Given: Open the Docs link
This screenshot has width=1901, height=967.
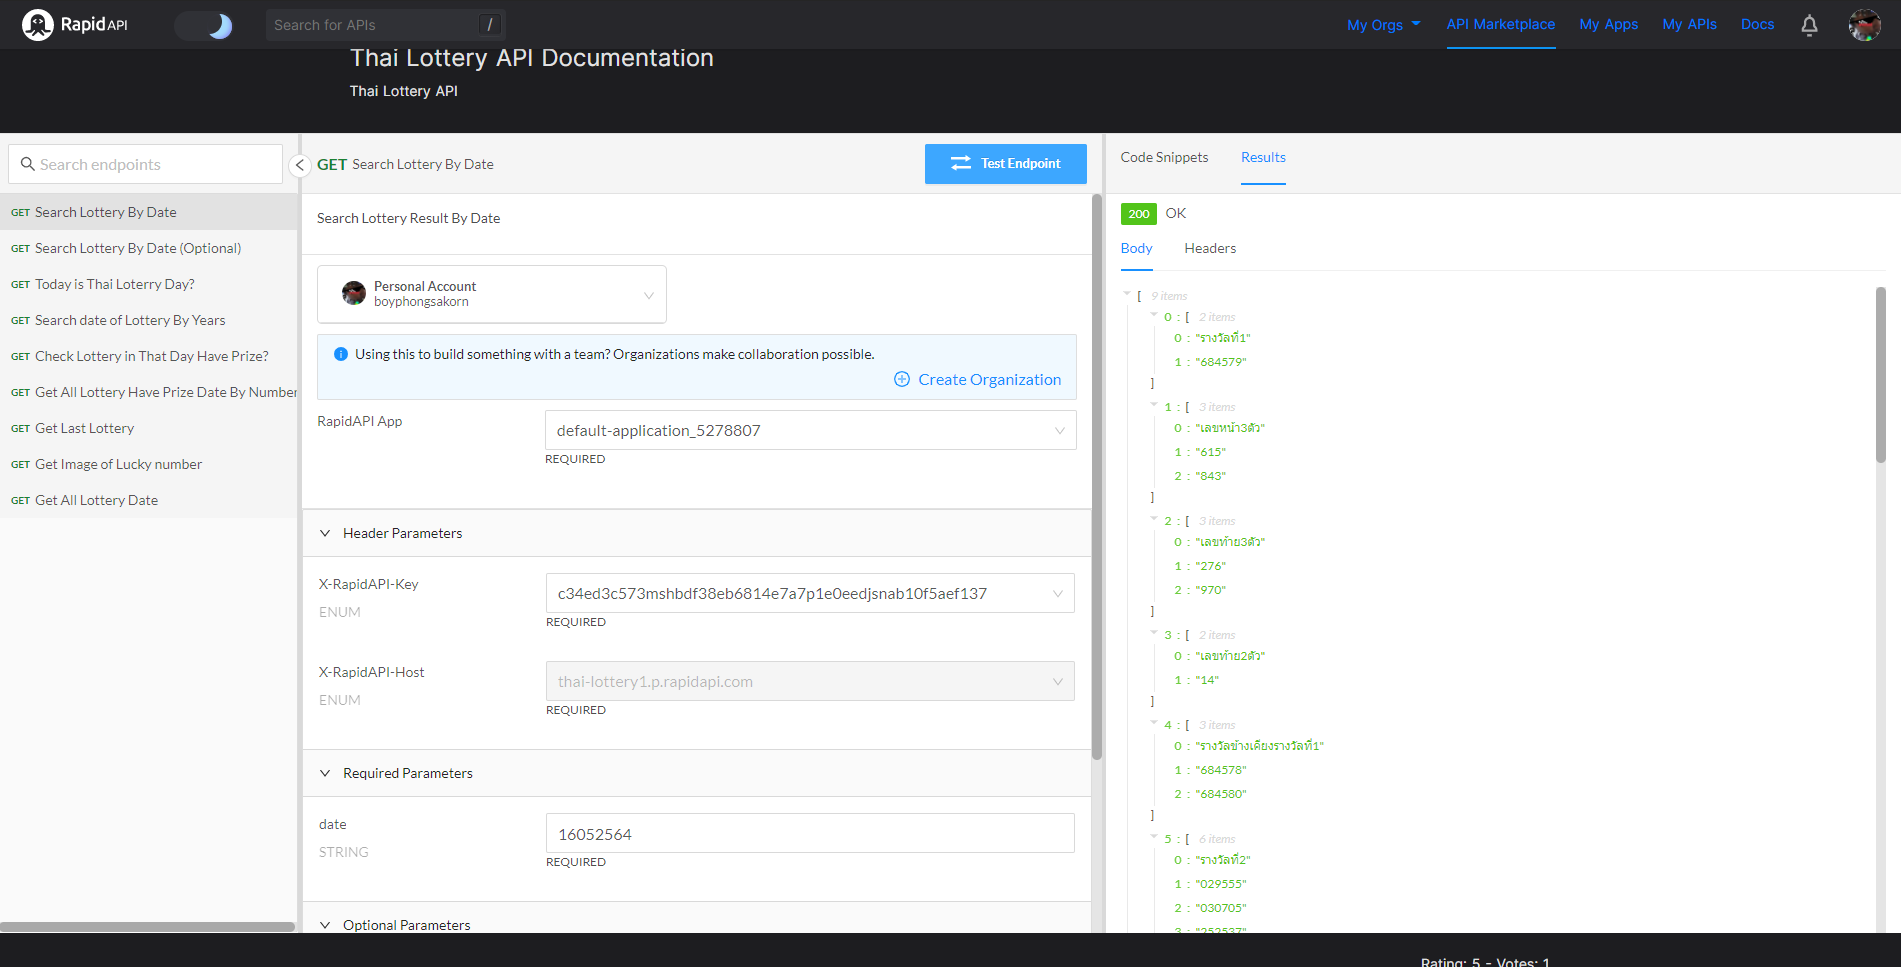Looking at the screenshot, I should [1757, 24].
